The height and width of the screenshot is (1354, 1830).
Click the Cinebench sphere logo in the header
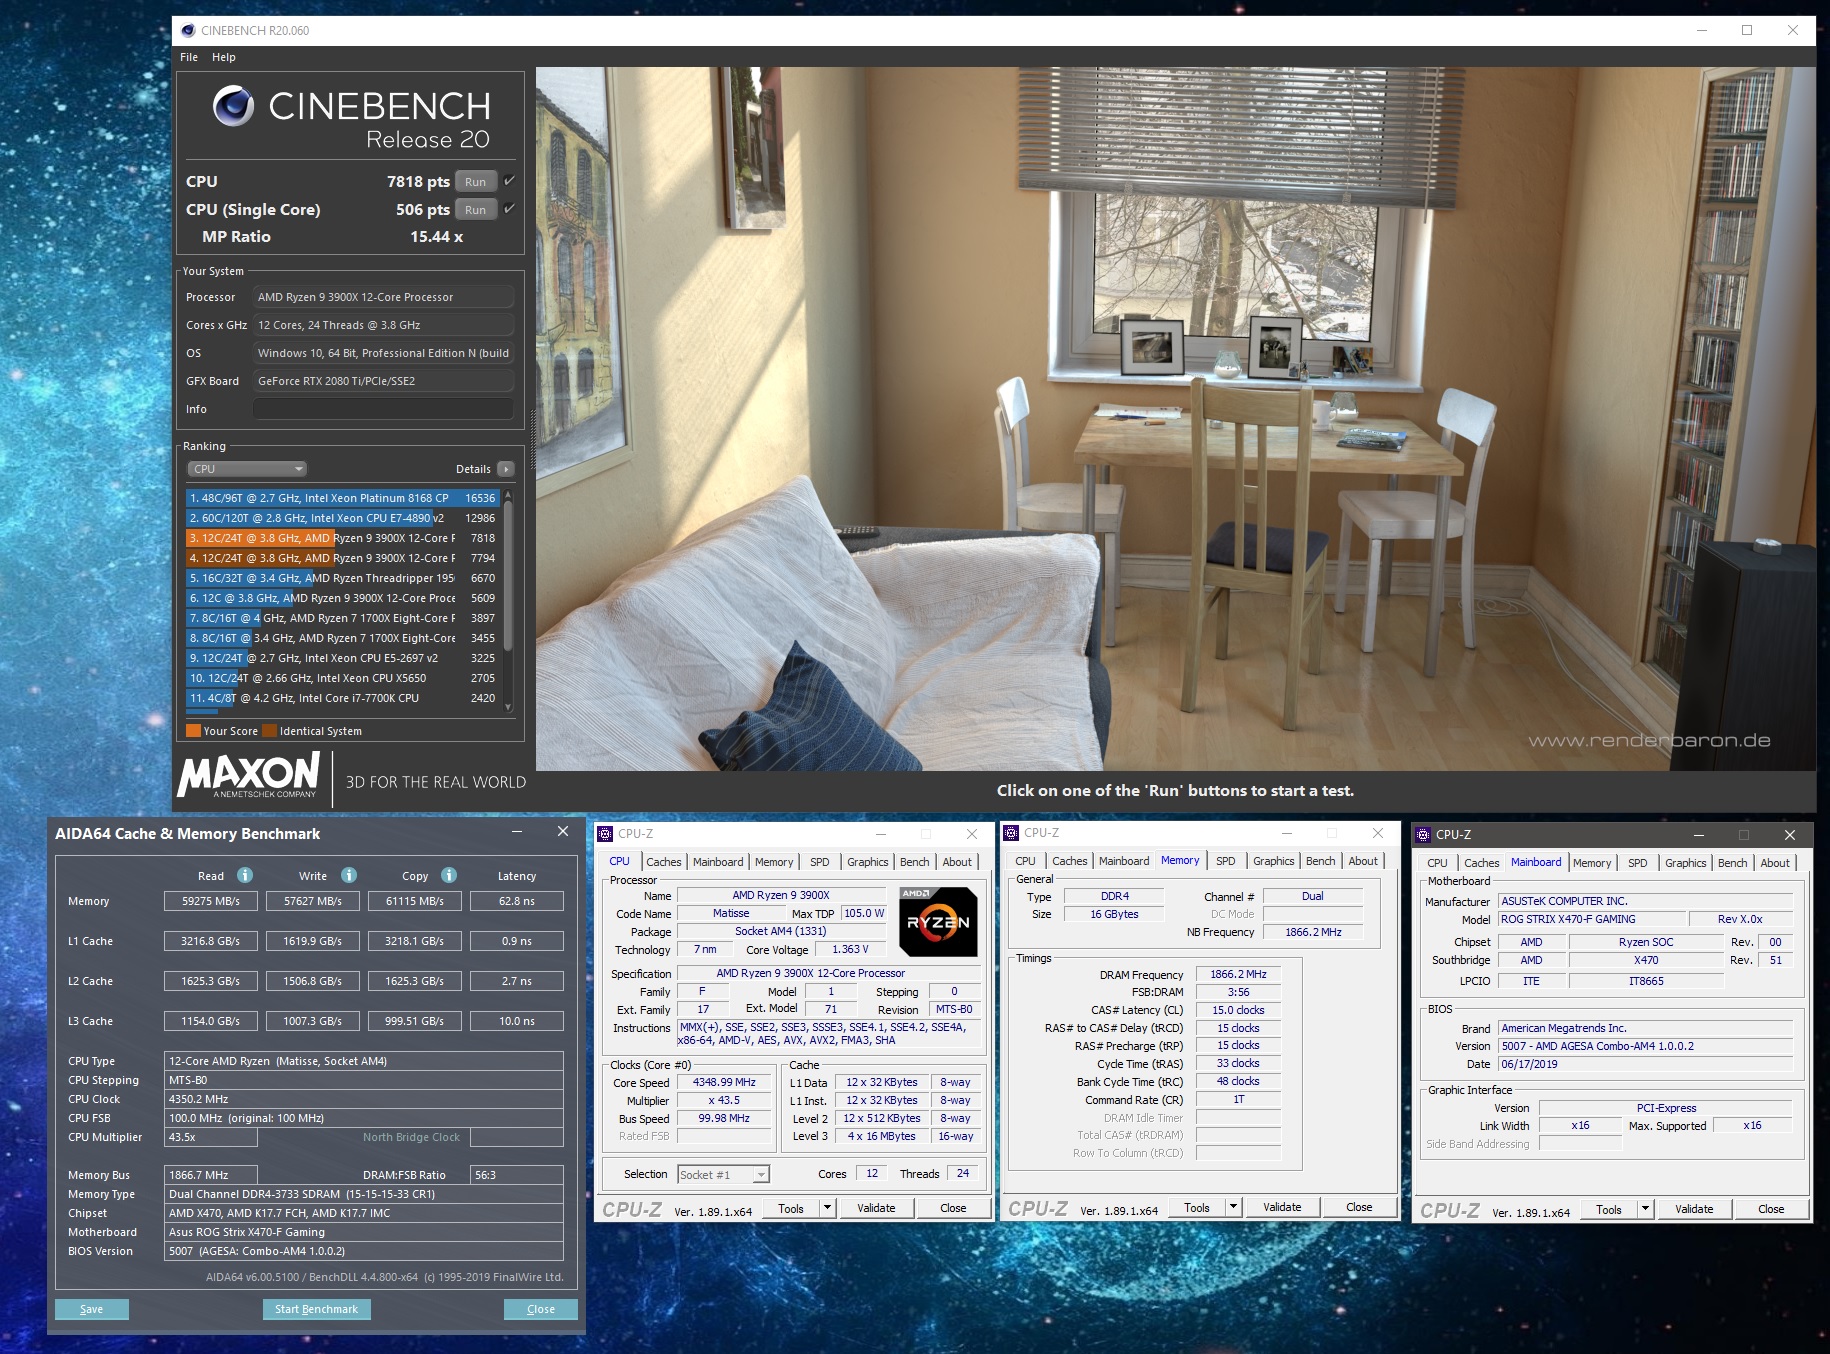point(233,106)
